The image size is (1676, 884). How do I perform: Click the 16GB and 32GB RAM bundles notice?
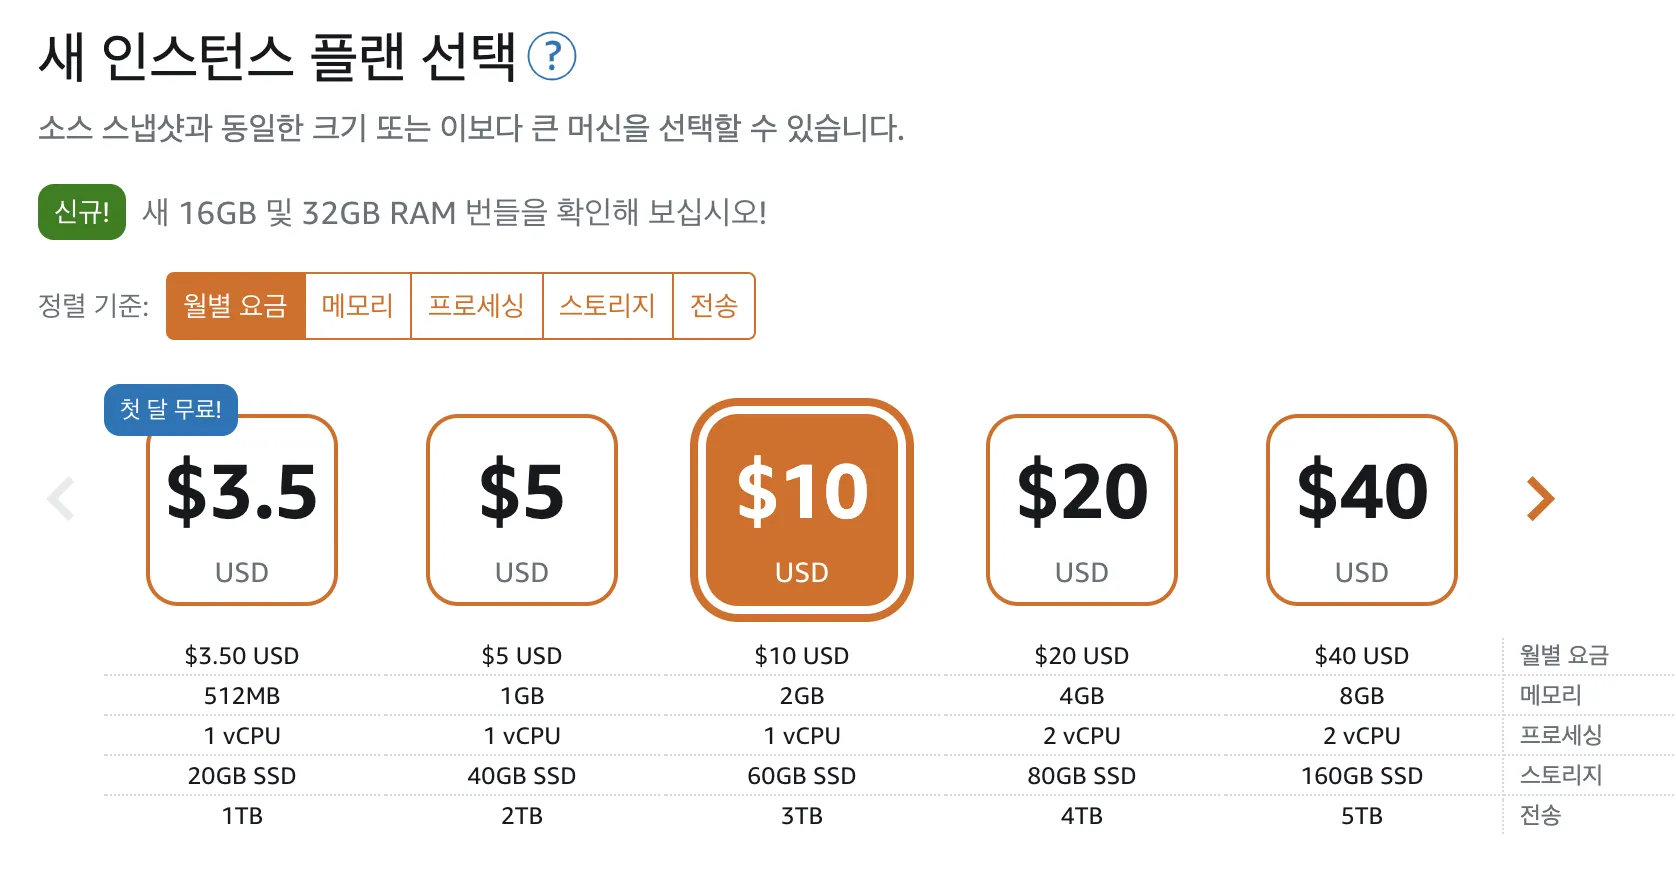[454, 213]
